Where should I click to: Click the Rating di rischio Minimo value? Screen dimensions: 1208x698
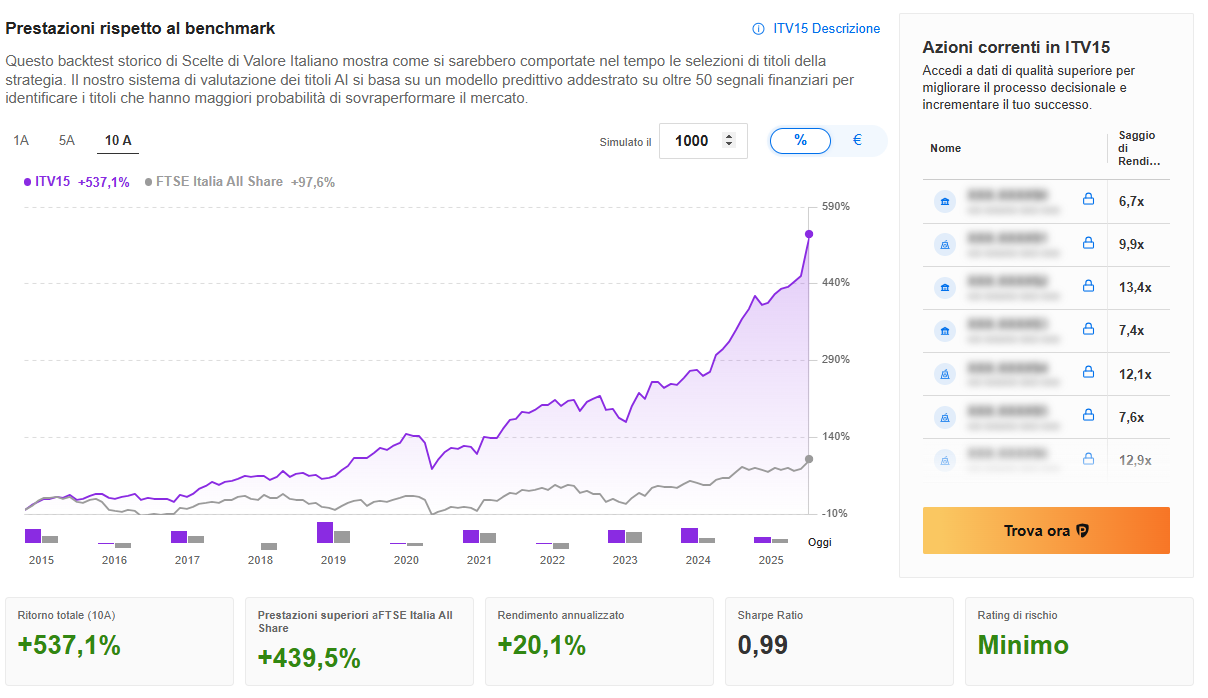1023,646
